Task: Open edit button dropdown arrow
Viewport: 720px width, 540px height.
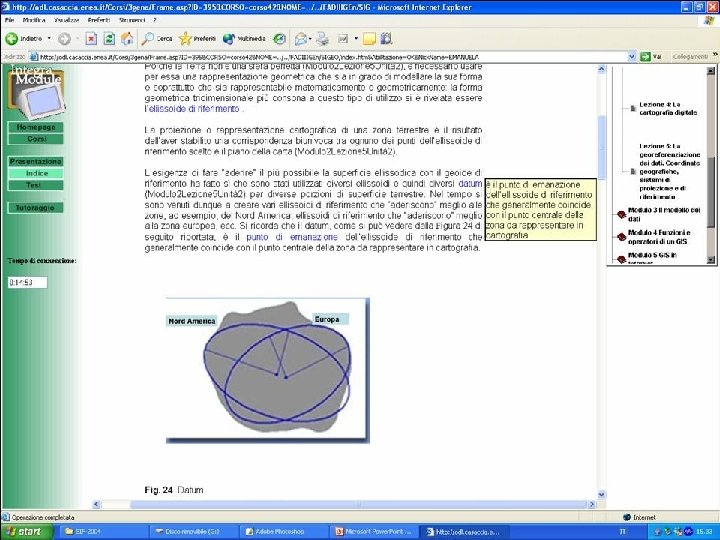Action: pyautogui.click(x=356, y=39)
